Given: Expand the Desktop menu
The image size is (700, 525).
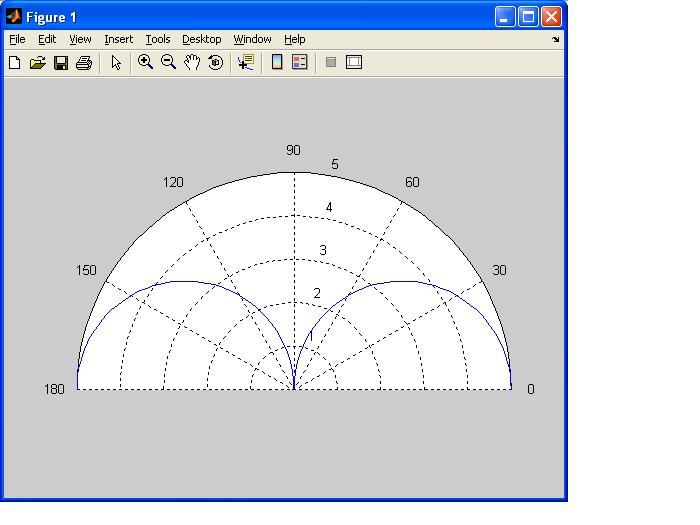Looking at the screenshot, I should [x=201, y=39].
